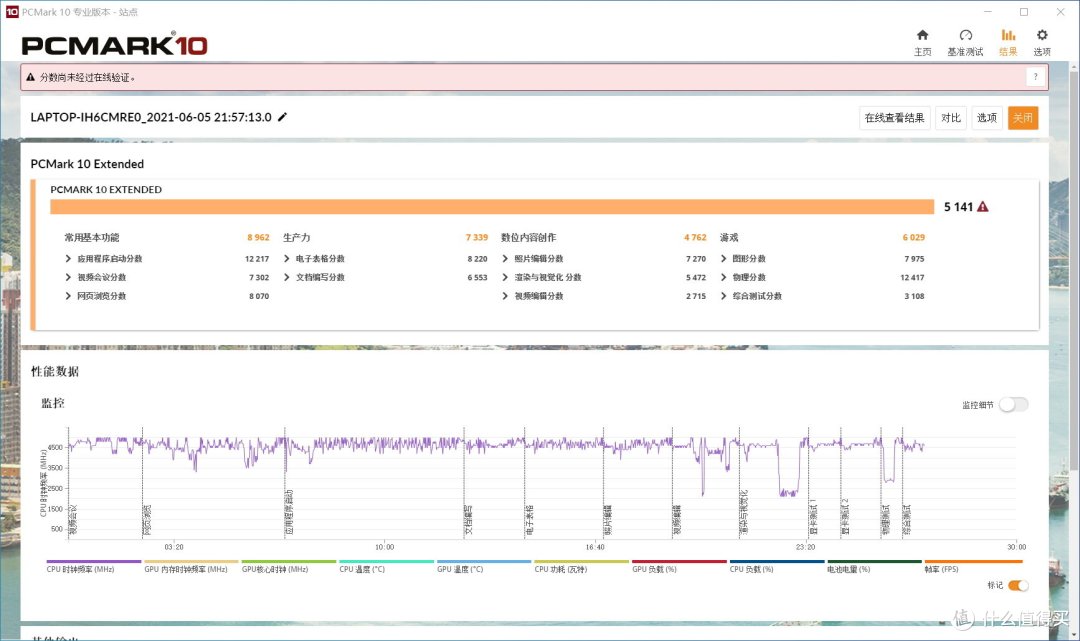Select 帧率 (FPS) legend item

pos(973,565)
